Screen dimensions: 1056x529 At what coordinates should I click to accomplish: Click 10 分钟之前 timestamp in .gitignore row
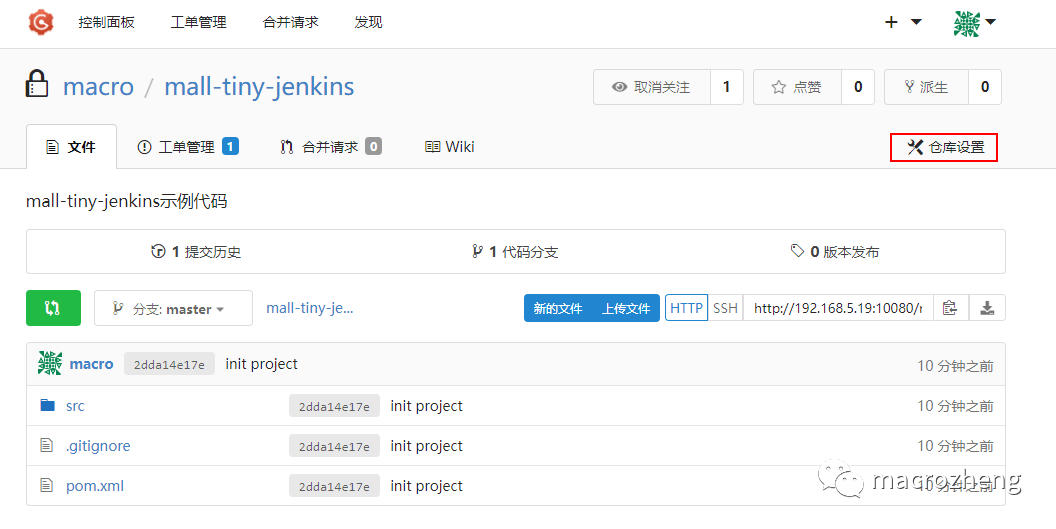pyautogui.click(x=955, y=445)
